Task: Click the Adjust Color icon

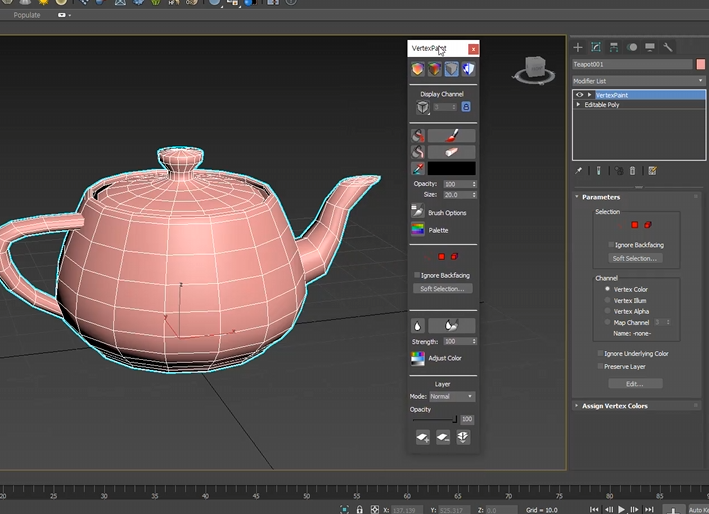Action: [x=419, y=358]
